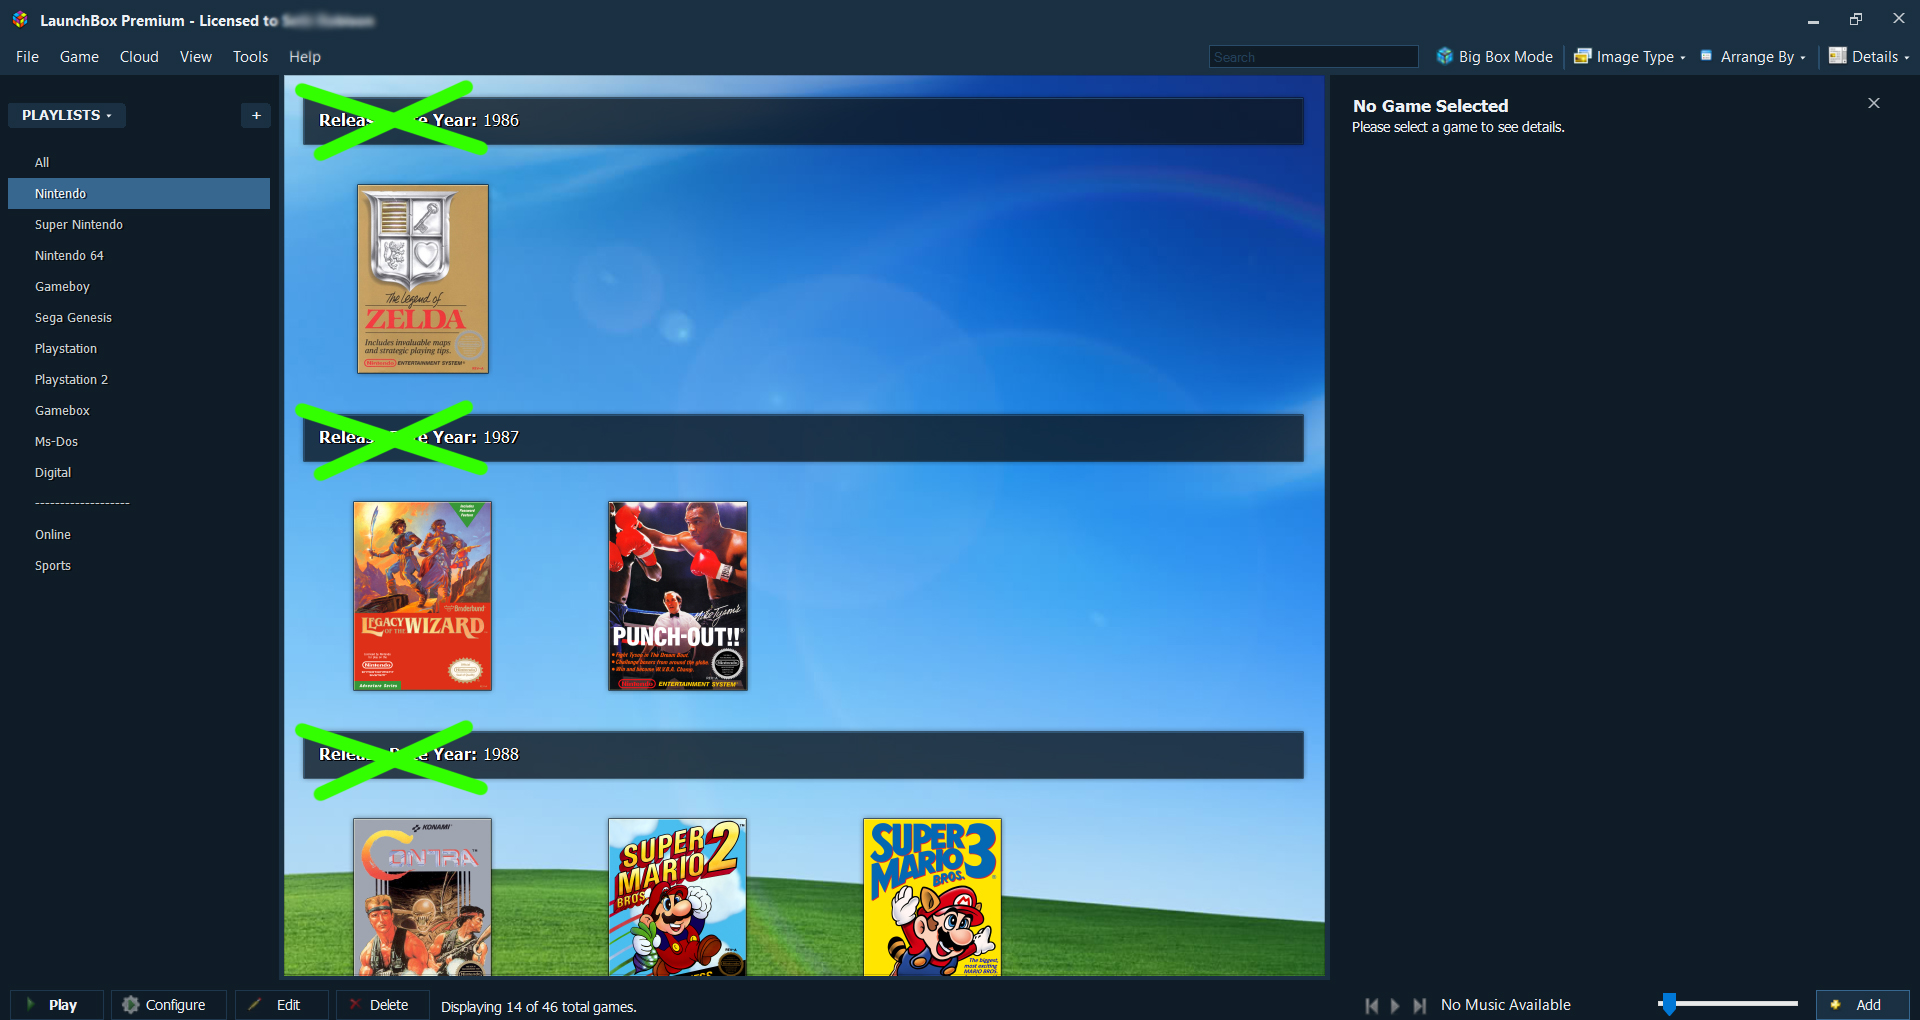This screenshot has height=1020, width=1920.
Task: Select the Playstation 2 playlist
Action: tap(139, 379)
